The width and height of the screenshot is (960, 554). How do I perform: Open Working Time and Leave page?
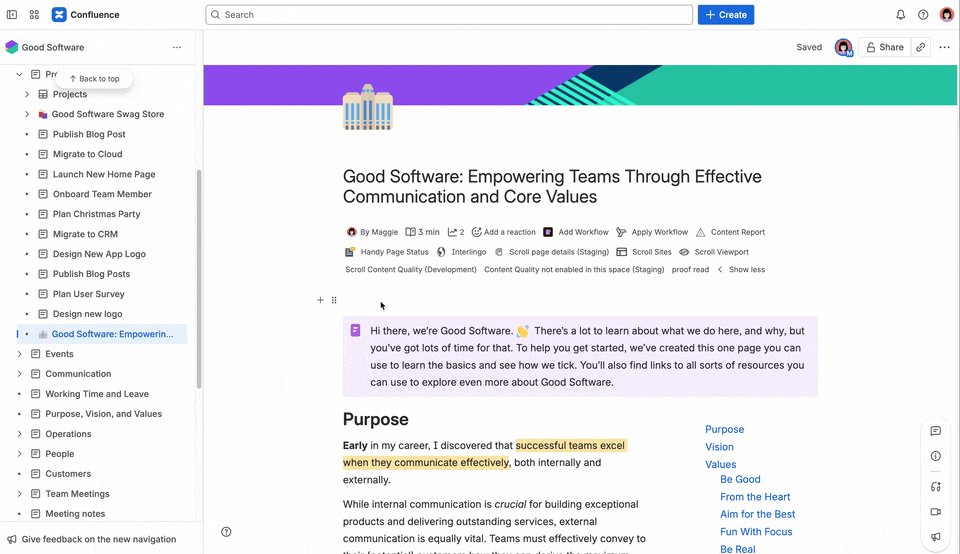[x=97, y=394]
